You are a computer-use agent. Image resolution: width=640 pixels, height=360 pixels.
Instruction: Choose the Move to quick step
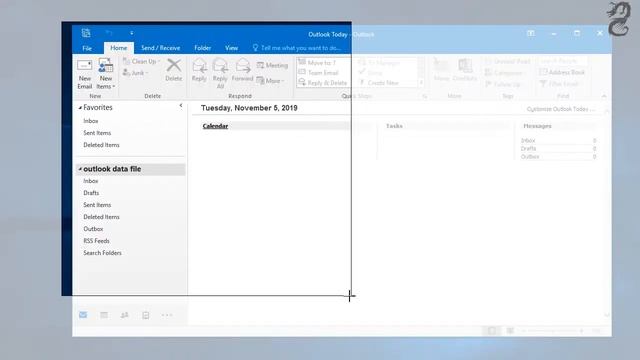318,62
